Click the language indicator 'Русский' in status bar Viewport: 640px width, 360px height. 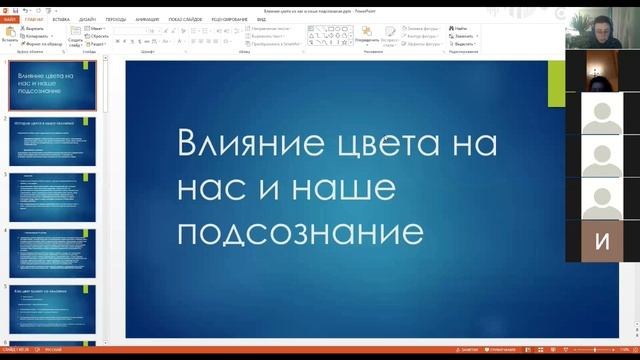53,350
